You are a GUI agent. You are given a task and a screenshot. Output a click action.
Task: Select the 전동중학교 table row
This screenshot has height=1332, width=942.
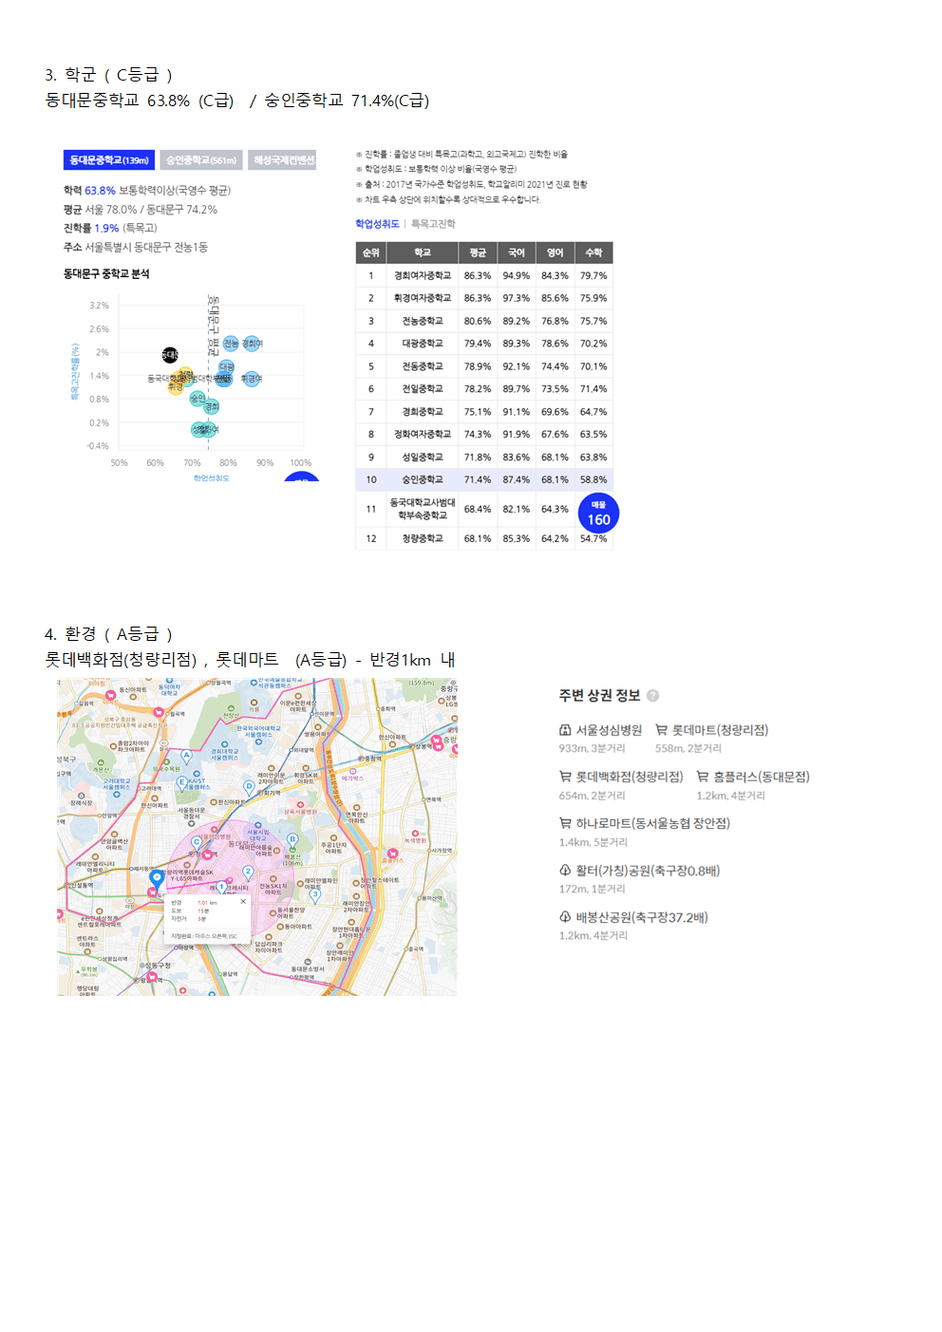tap(484, 366)
